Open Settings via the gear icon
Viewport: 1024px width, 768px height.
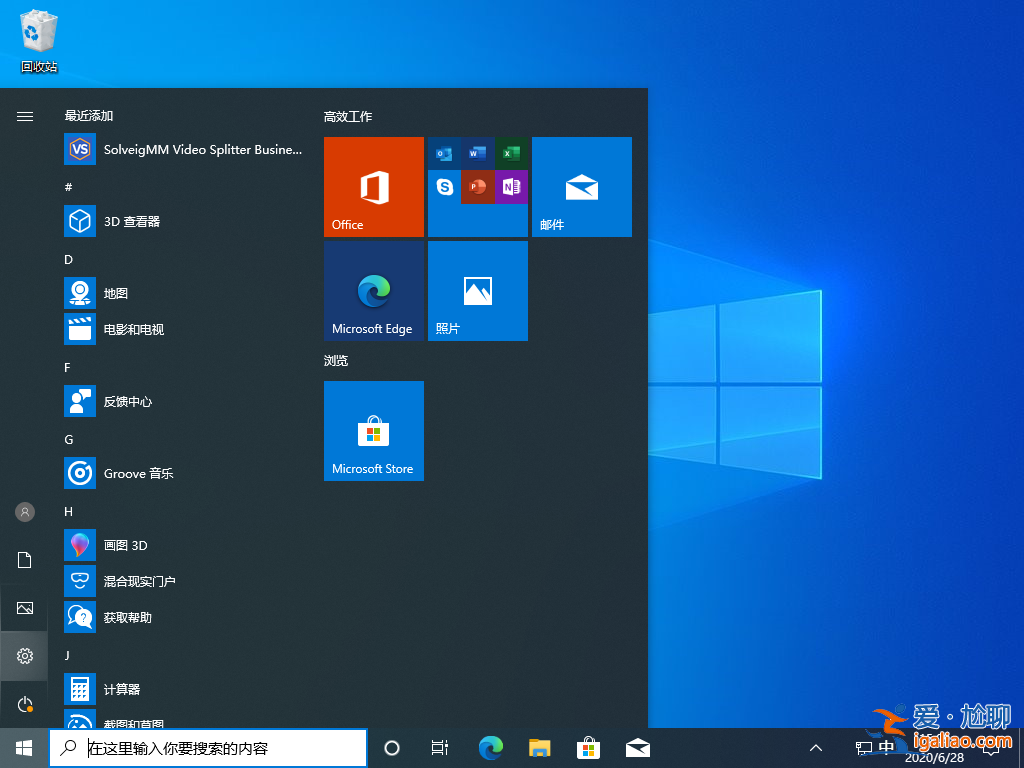coord(24,656)
